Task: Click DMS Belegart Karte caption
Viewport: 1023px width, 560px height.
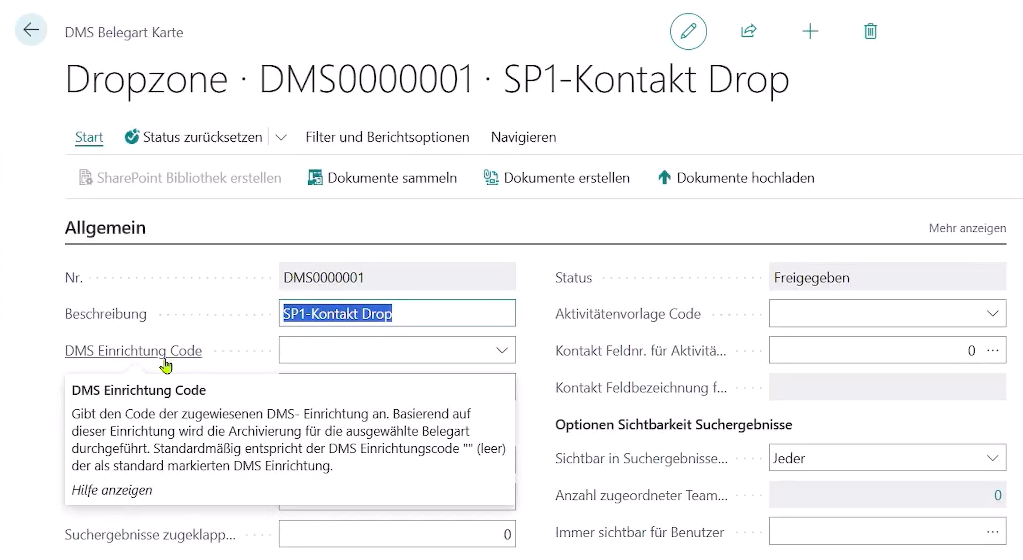Action: [x=124, y=32]
